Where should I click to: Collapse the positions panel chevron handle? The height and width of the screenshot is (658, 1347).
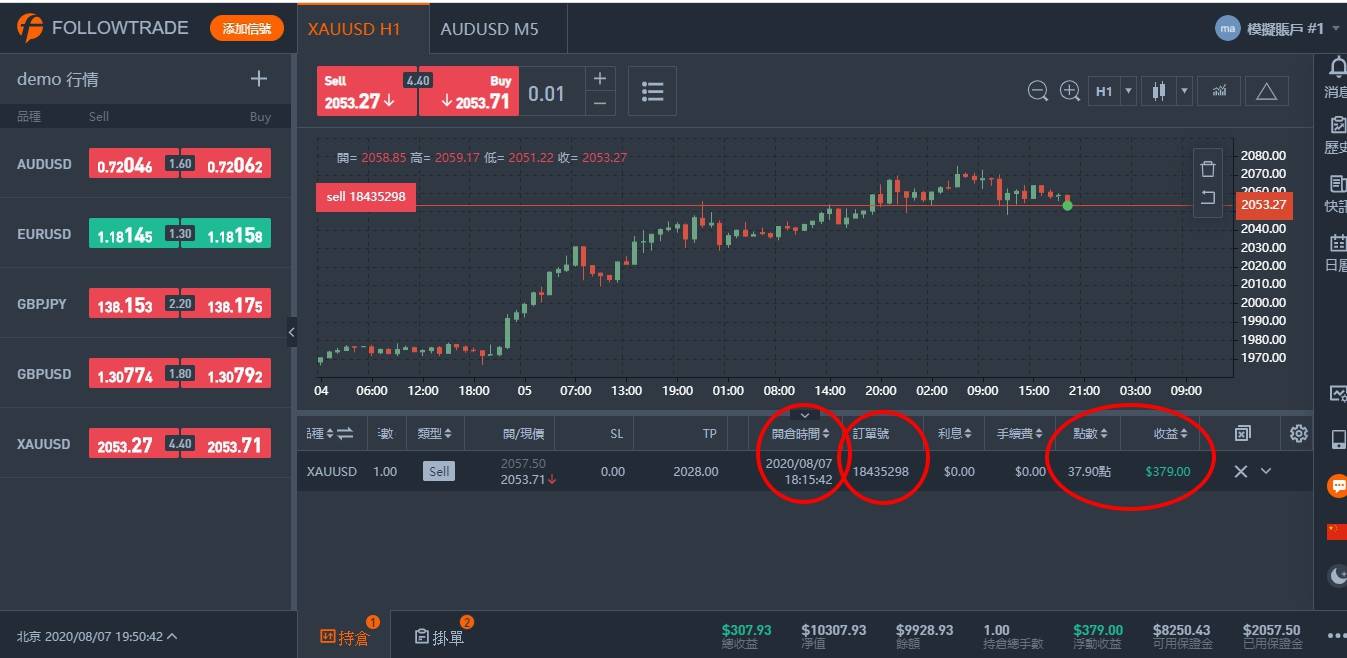click(805, 414)
